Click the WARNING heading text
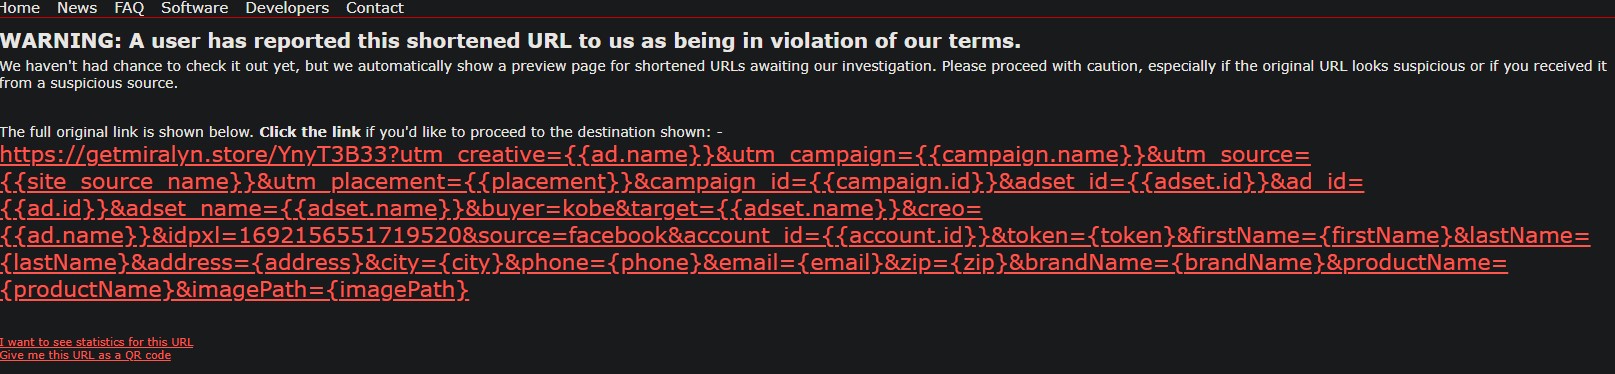Viewport: 1615px width, 374px height. (510, 41)
